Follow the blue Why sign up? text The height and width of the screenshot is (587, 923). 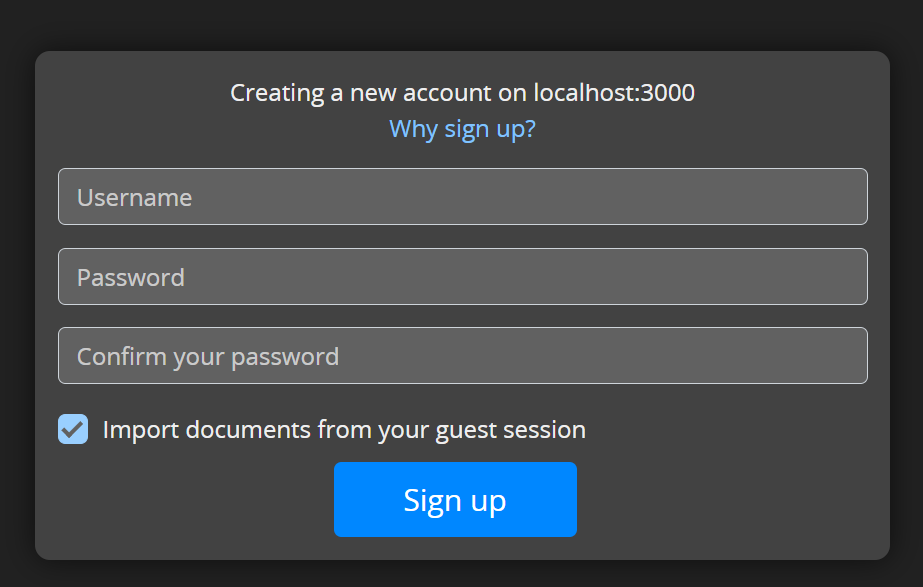461,128
